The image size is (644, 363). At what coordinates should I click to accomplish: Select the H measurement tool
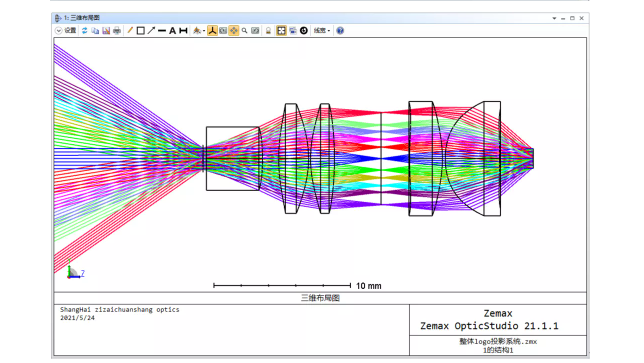click(183, 30)
